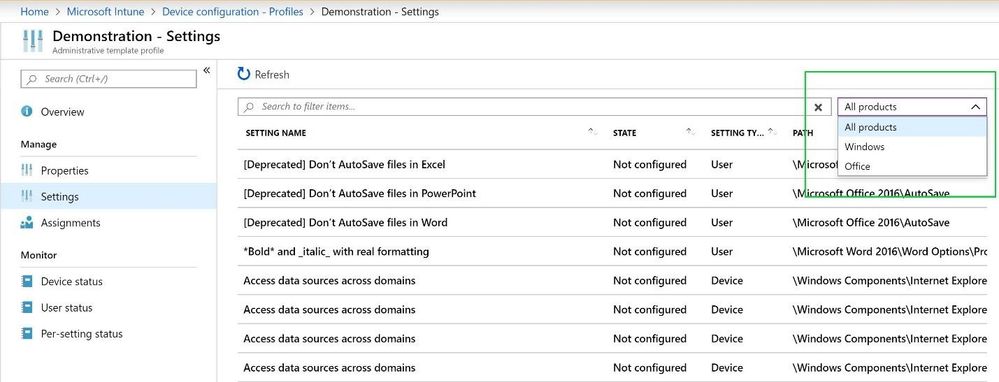Open the Don't AutoSave files in Excel setting
Viewport: 999px width, 382px height.
click(x=344, y=164)
